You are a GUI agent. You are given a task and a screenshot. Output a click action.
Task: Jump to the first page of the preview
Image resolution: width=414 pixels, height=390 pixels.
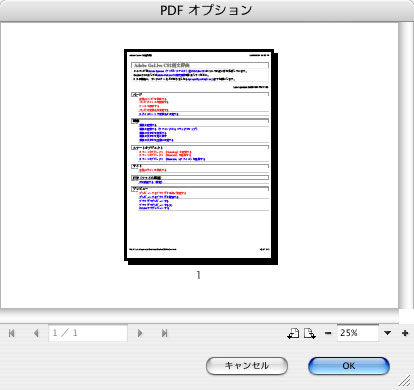tap(12, 333)
